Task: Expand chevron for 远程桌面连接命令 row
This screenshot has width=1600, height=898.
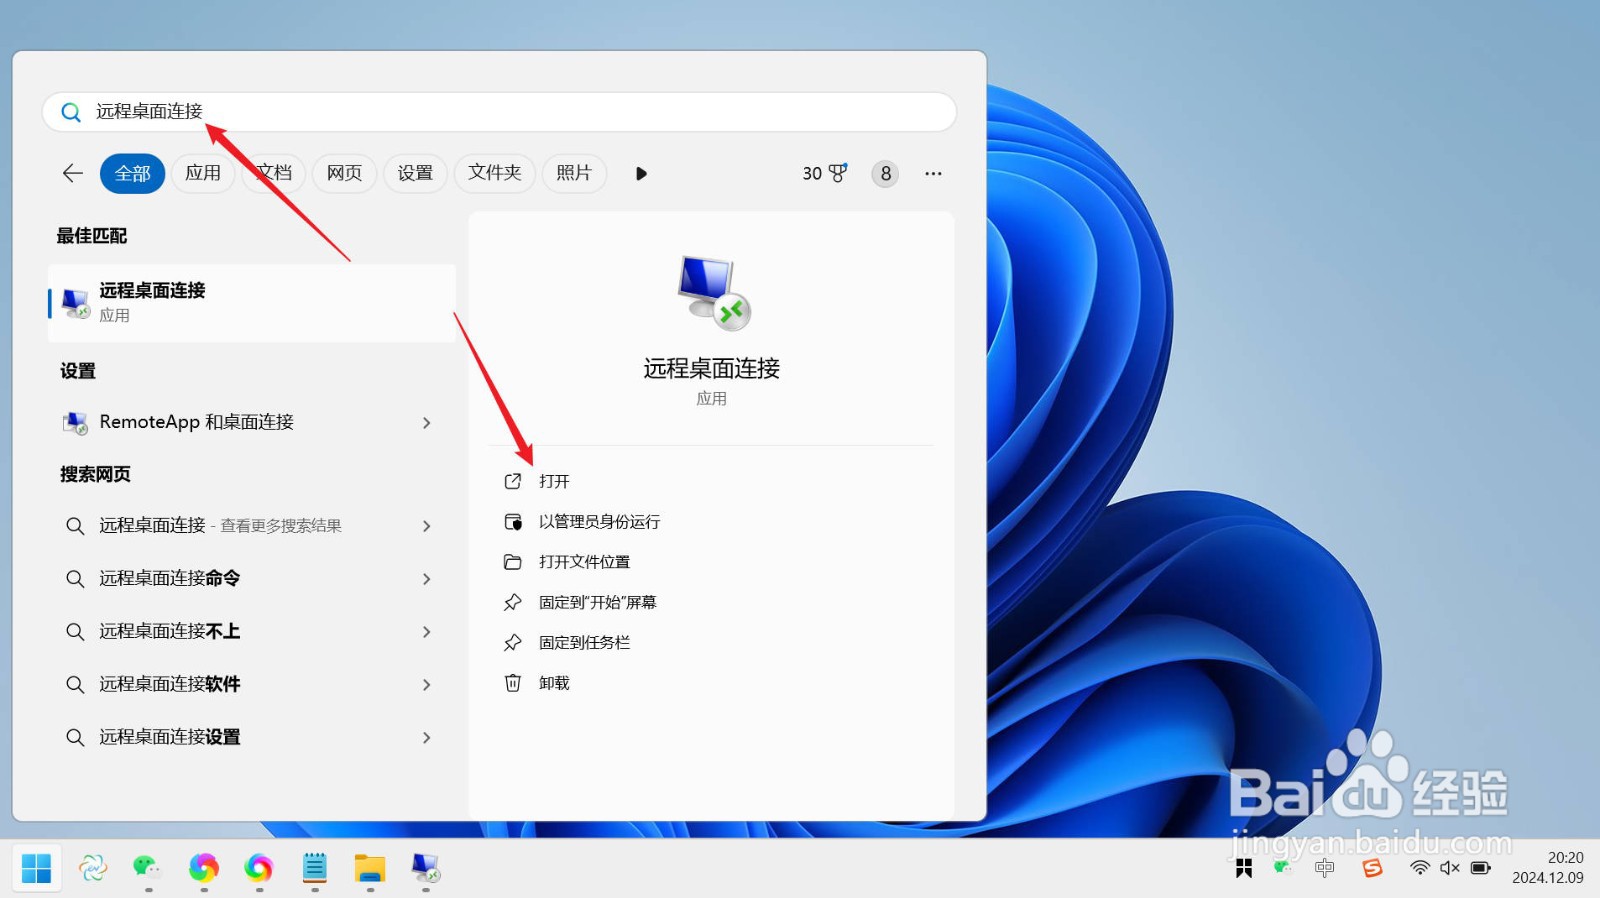Action: tap(427, 579)
